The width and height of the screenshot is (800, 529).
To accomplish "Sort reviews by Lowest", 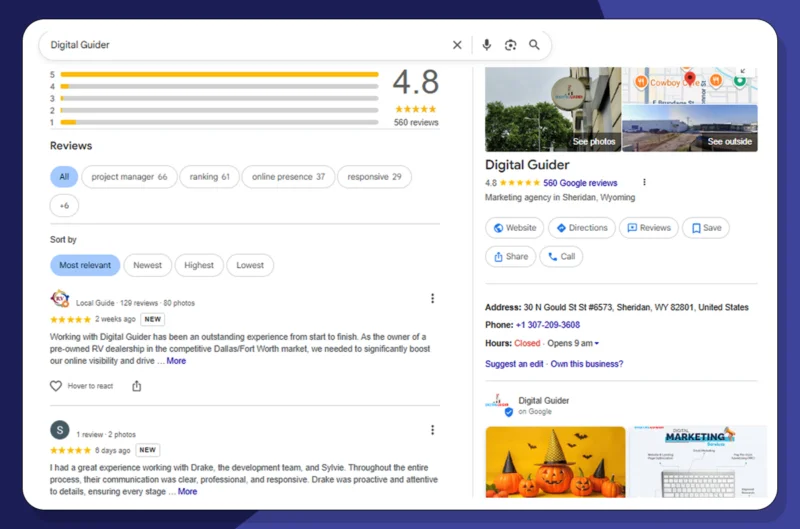I will click(250, 265).
